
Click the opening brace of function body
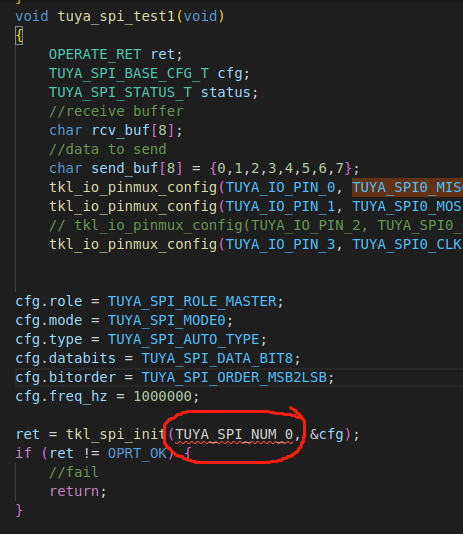coord(19,36)
